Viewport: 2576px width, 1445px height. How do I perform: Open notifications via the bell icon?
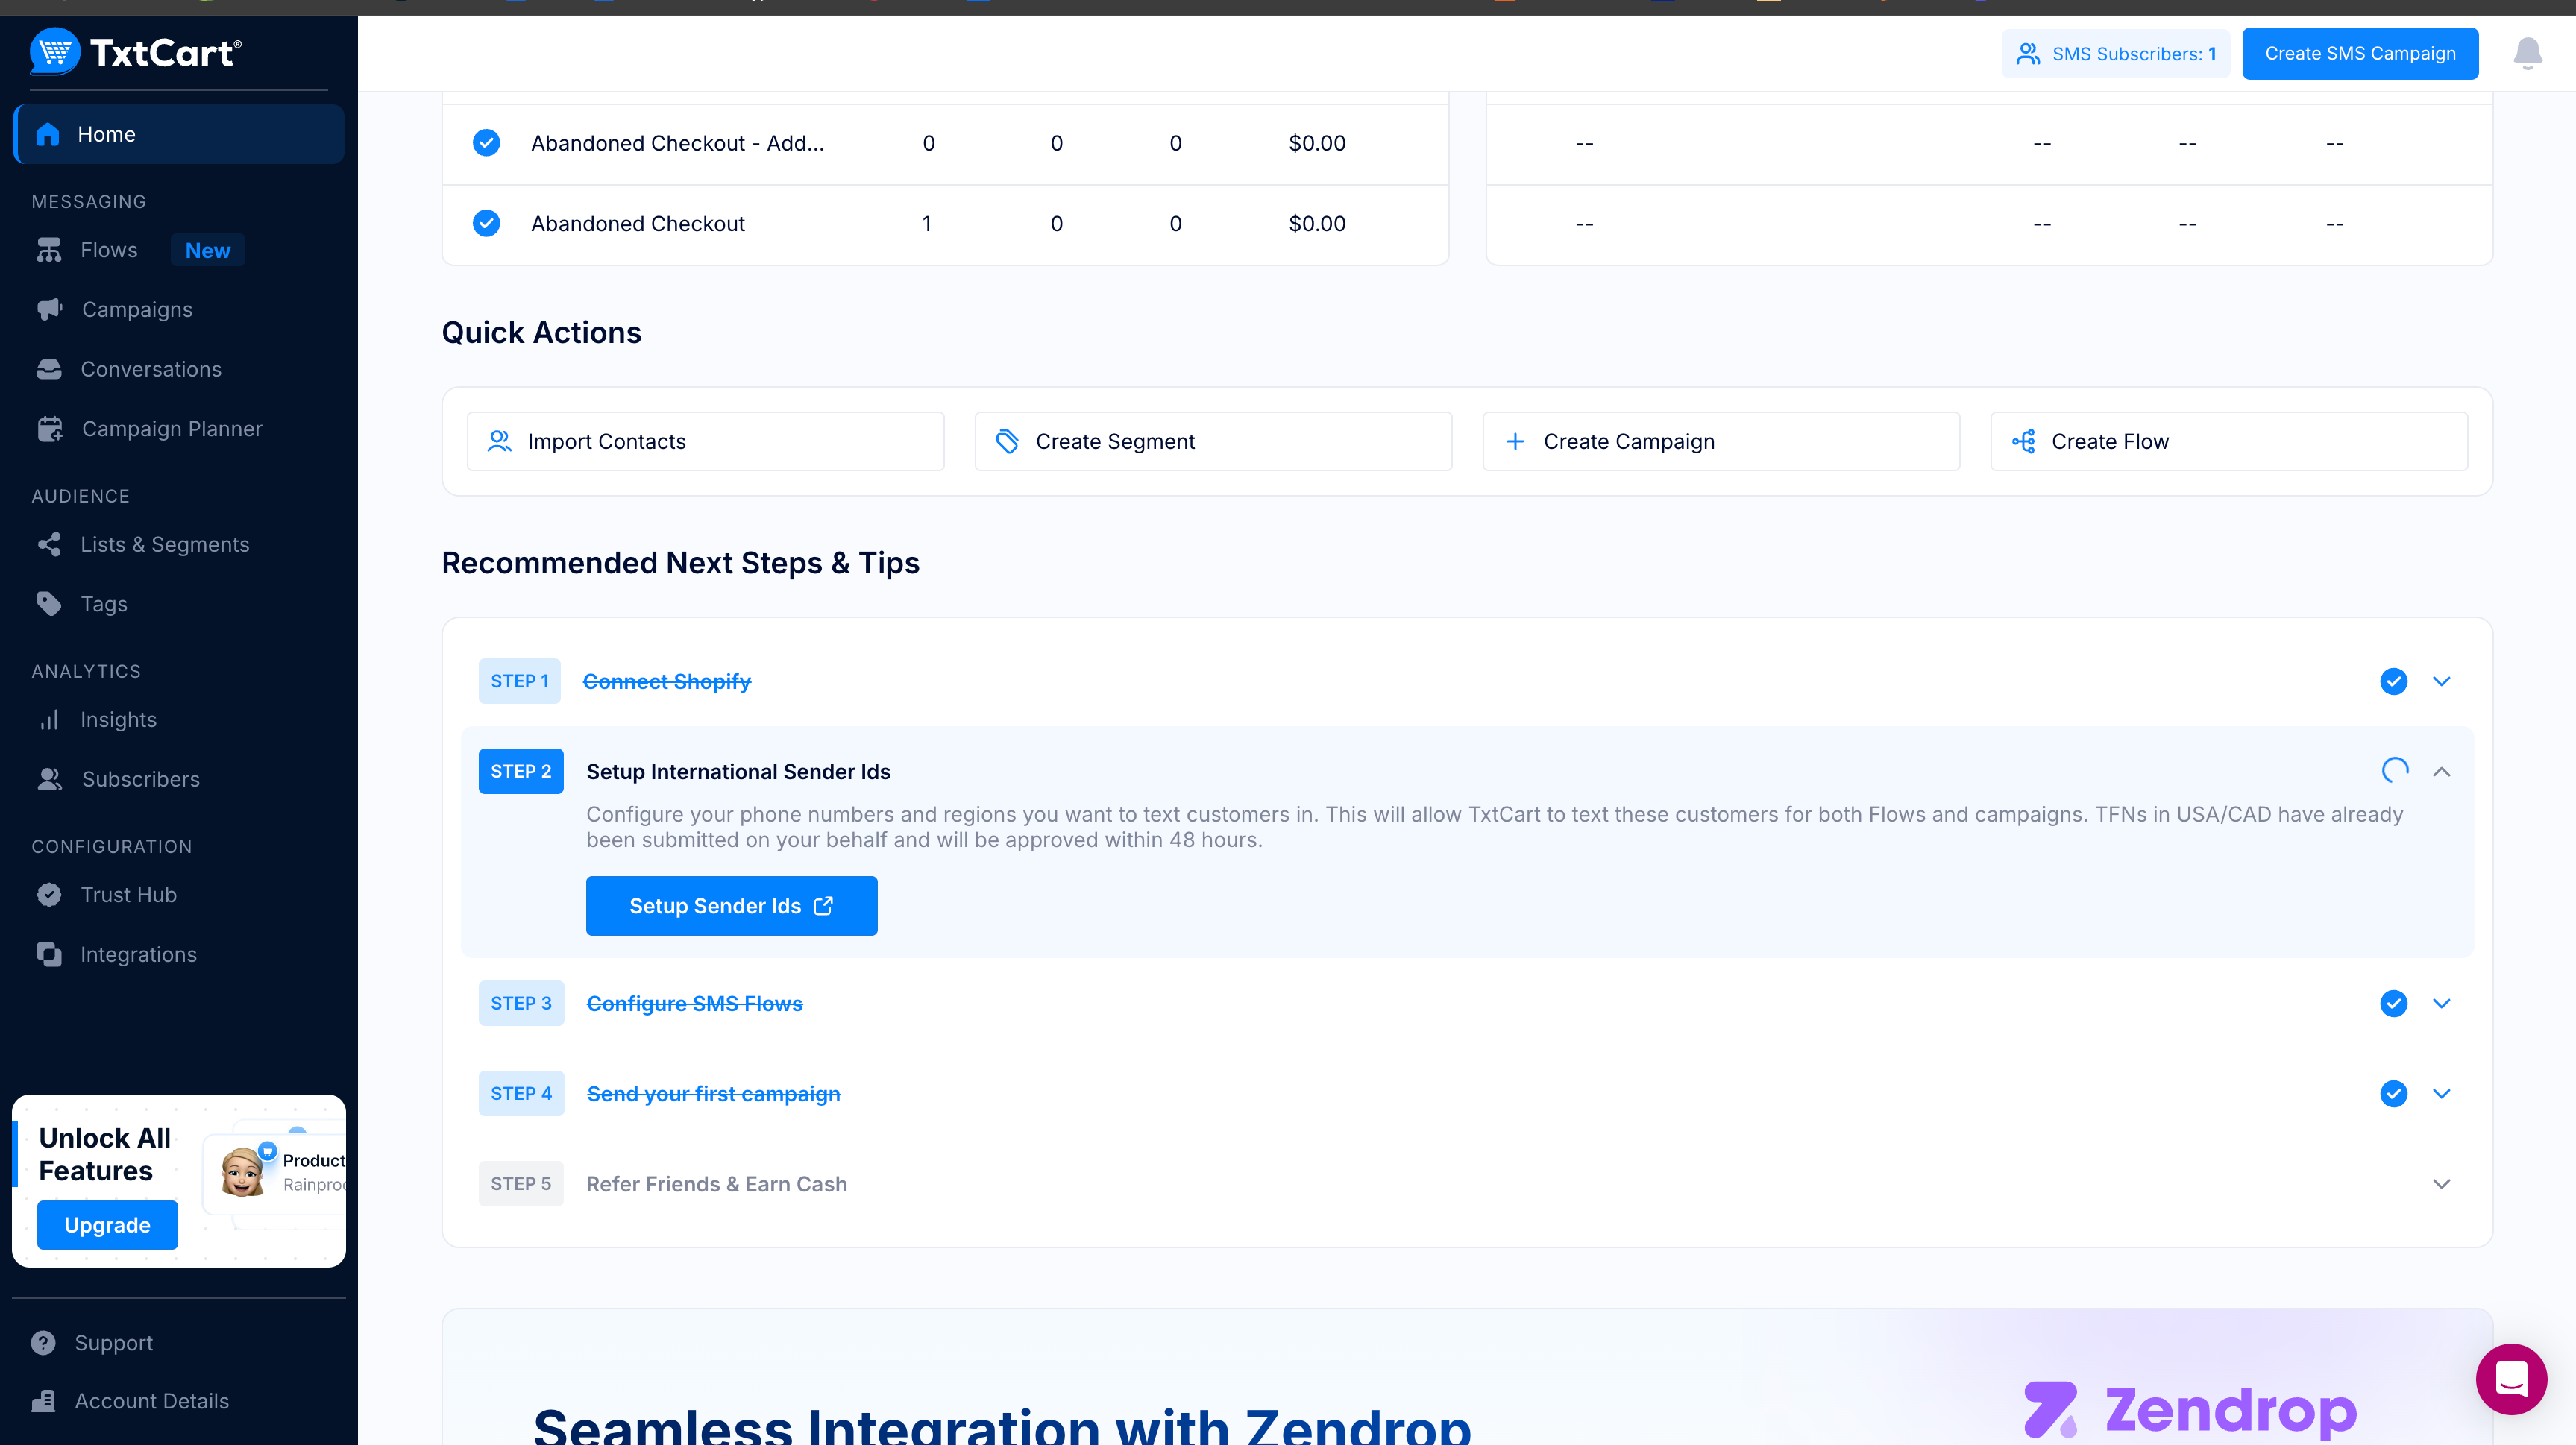pyautogui.click(x=2528, y=53)
